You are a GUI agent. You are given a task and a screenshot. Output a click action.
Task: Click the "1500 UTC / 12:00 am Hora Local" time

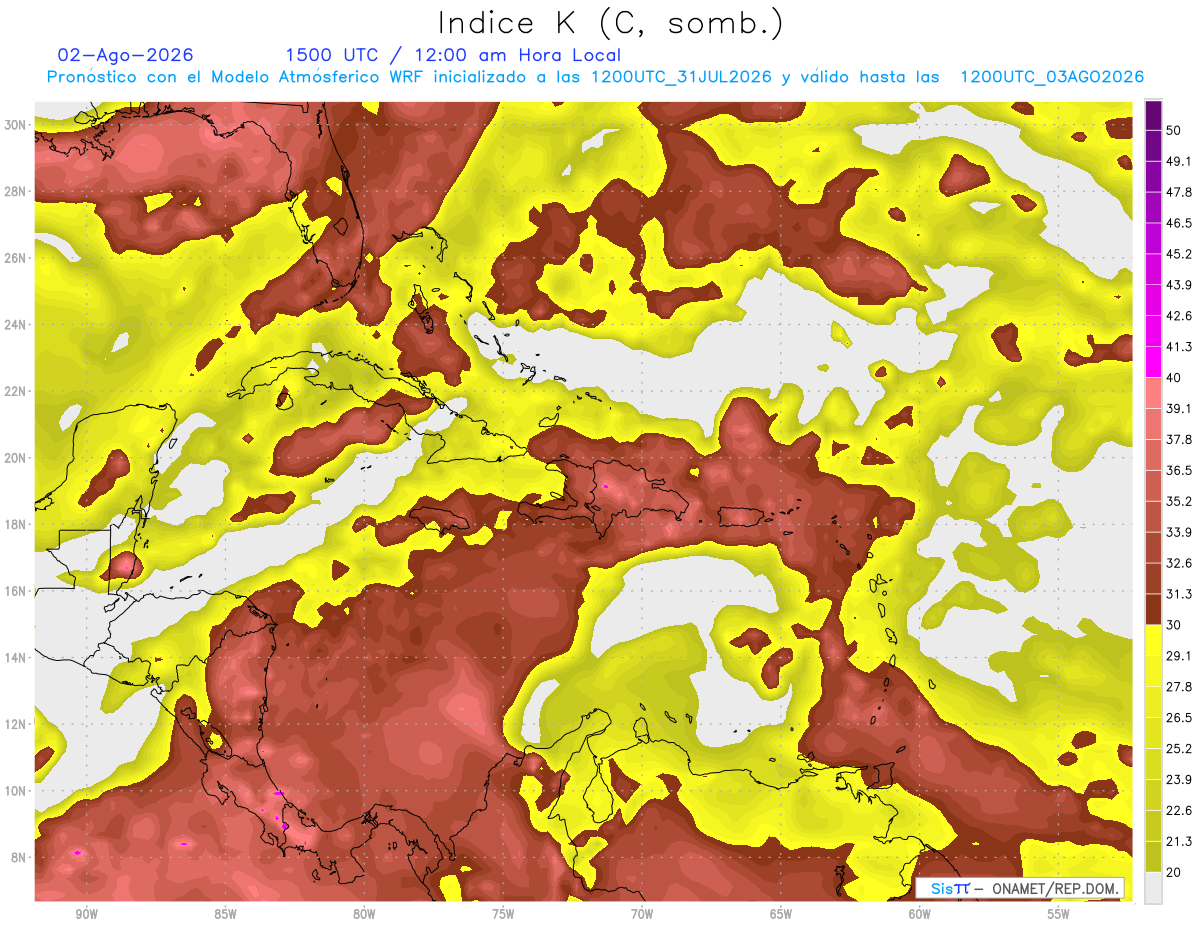point(453,55)
